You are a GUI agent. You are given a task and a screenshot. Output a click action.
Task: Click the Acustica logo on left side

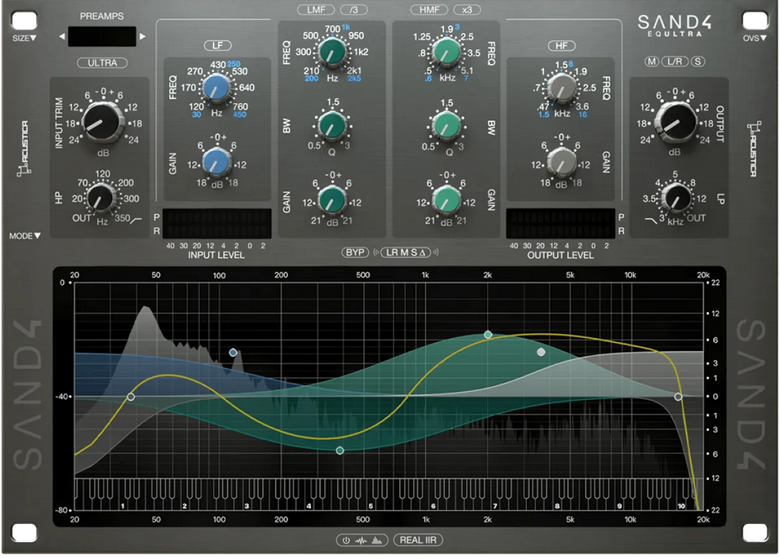click(x=23, y=149)
